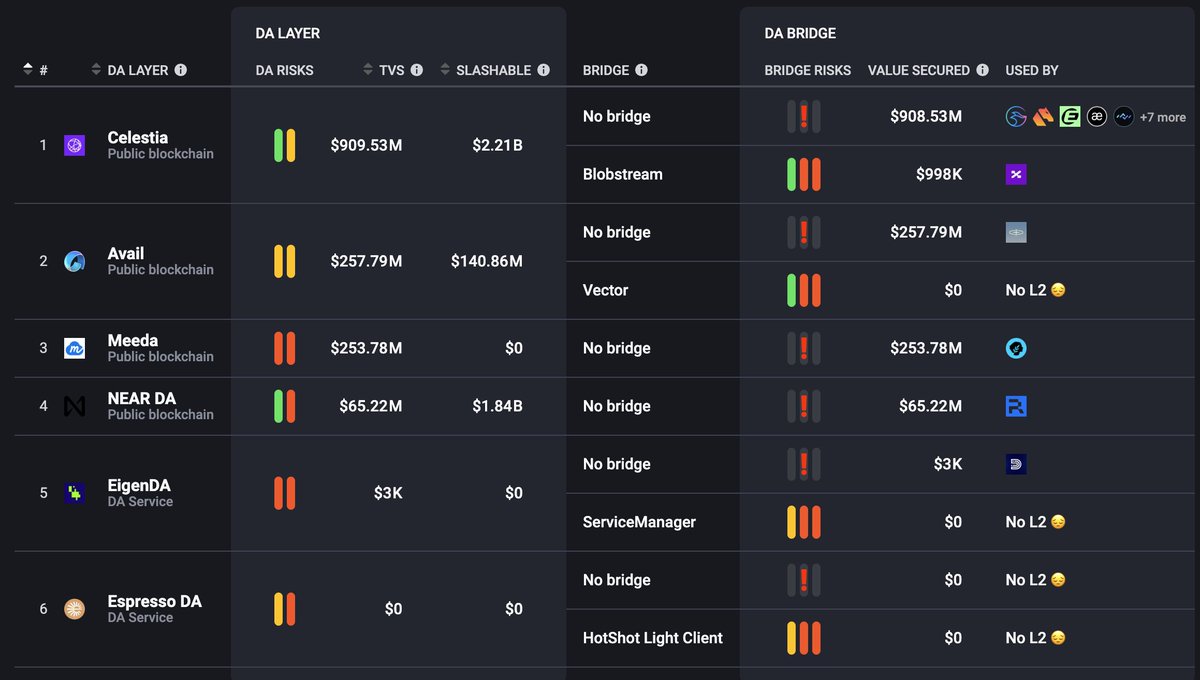Screen dimensions: 1200x680
Task: Click the info icon next to the DA LAYER header
Action: tap(181, 70)
